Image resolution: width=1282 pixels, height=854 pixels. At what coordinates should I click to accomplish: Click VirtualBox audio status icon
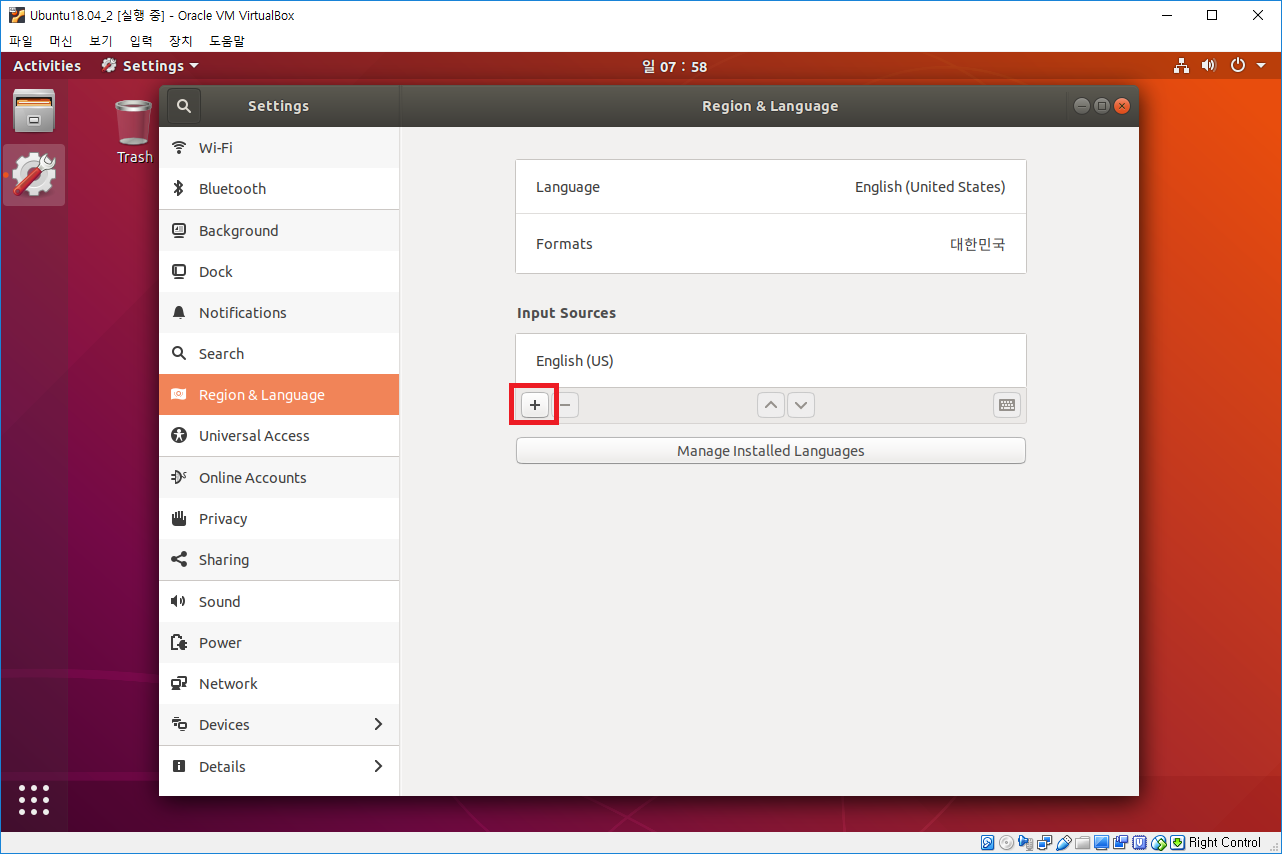click(1025, 843)
